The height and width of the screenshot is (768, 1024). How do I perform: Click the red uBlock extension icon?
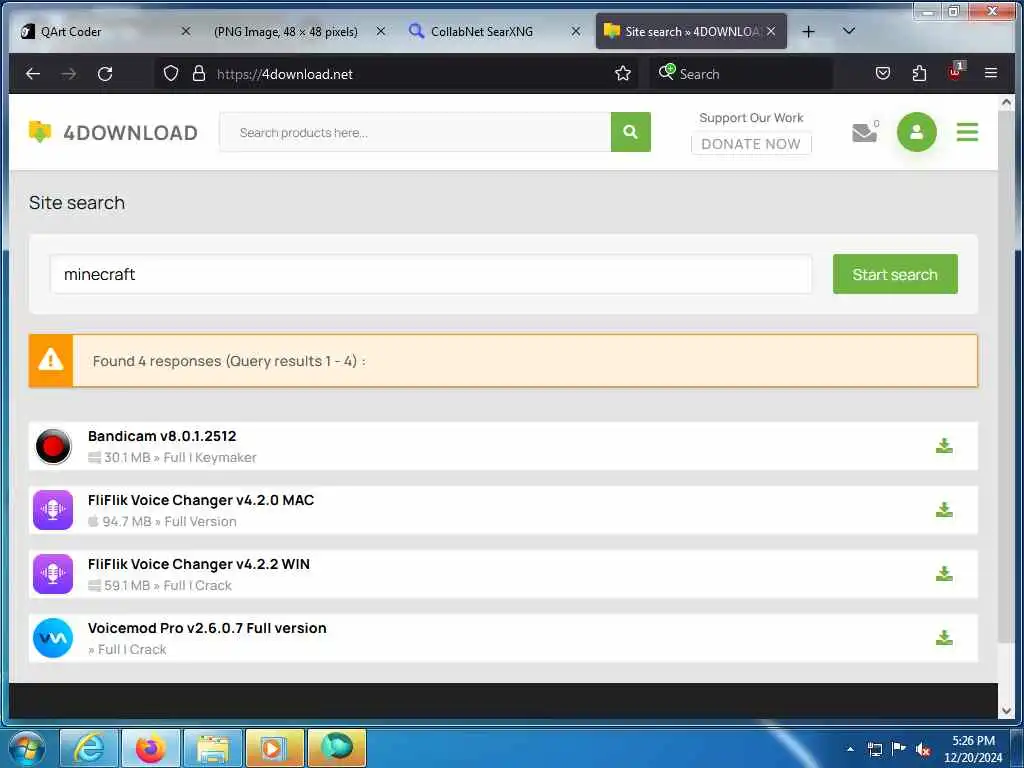coord(955,73)
